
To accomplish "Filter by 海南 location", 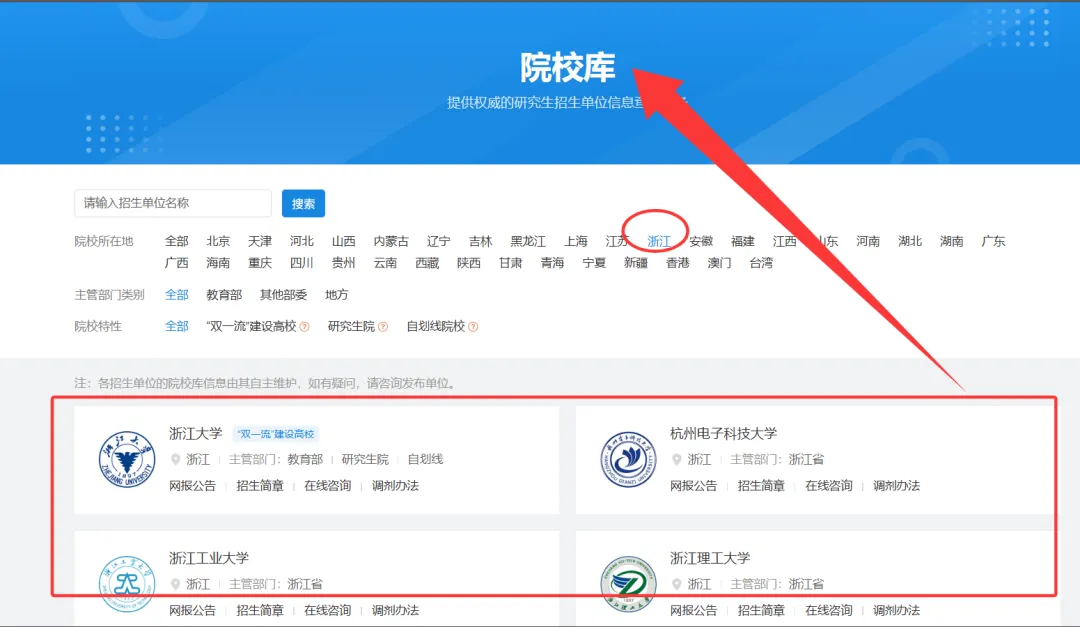I will coord(218,263).
